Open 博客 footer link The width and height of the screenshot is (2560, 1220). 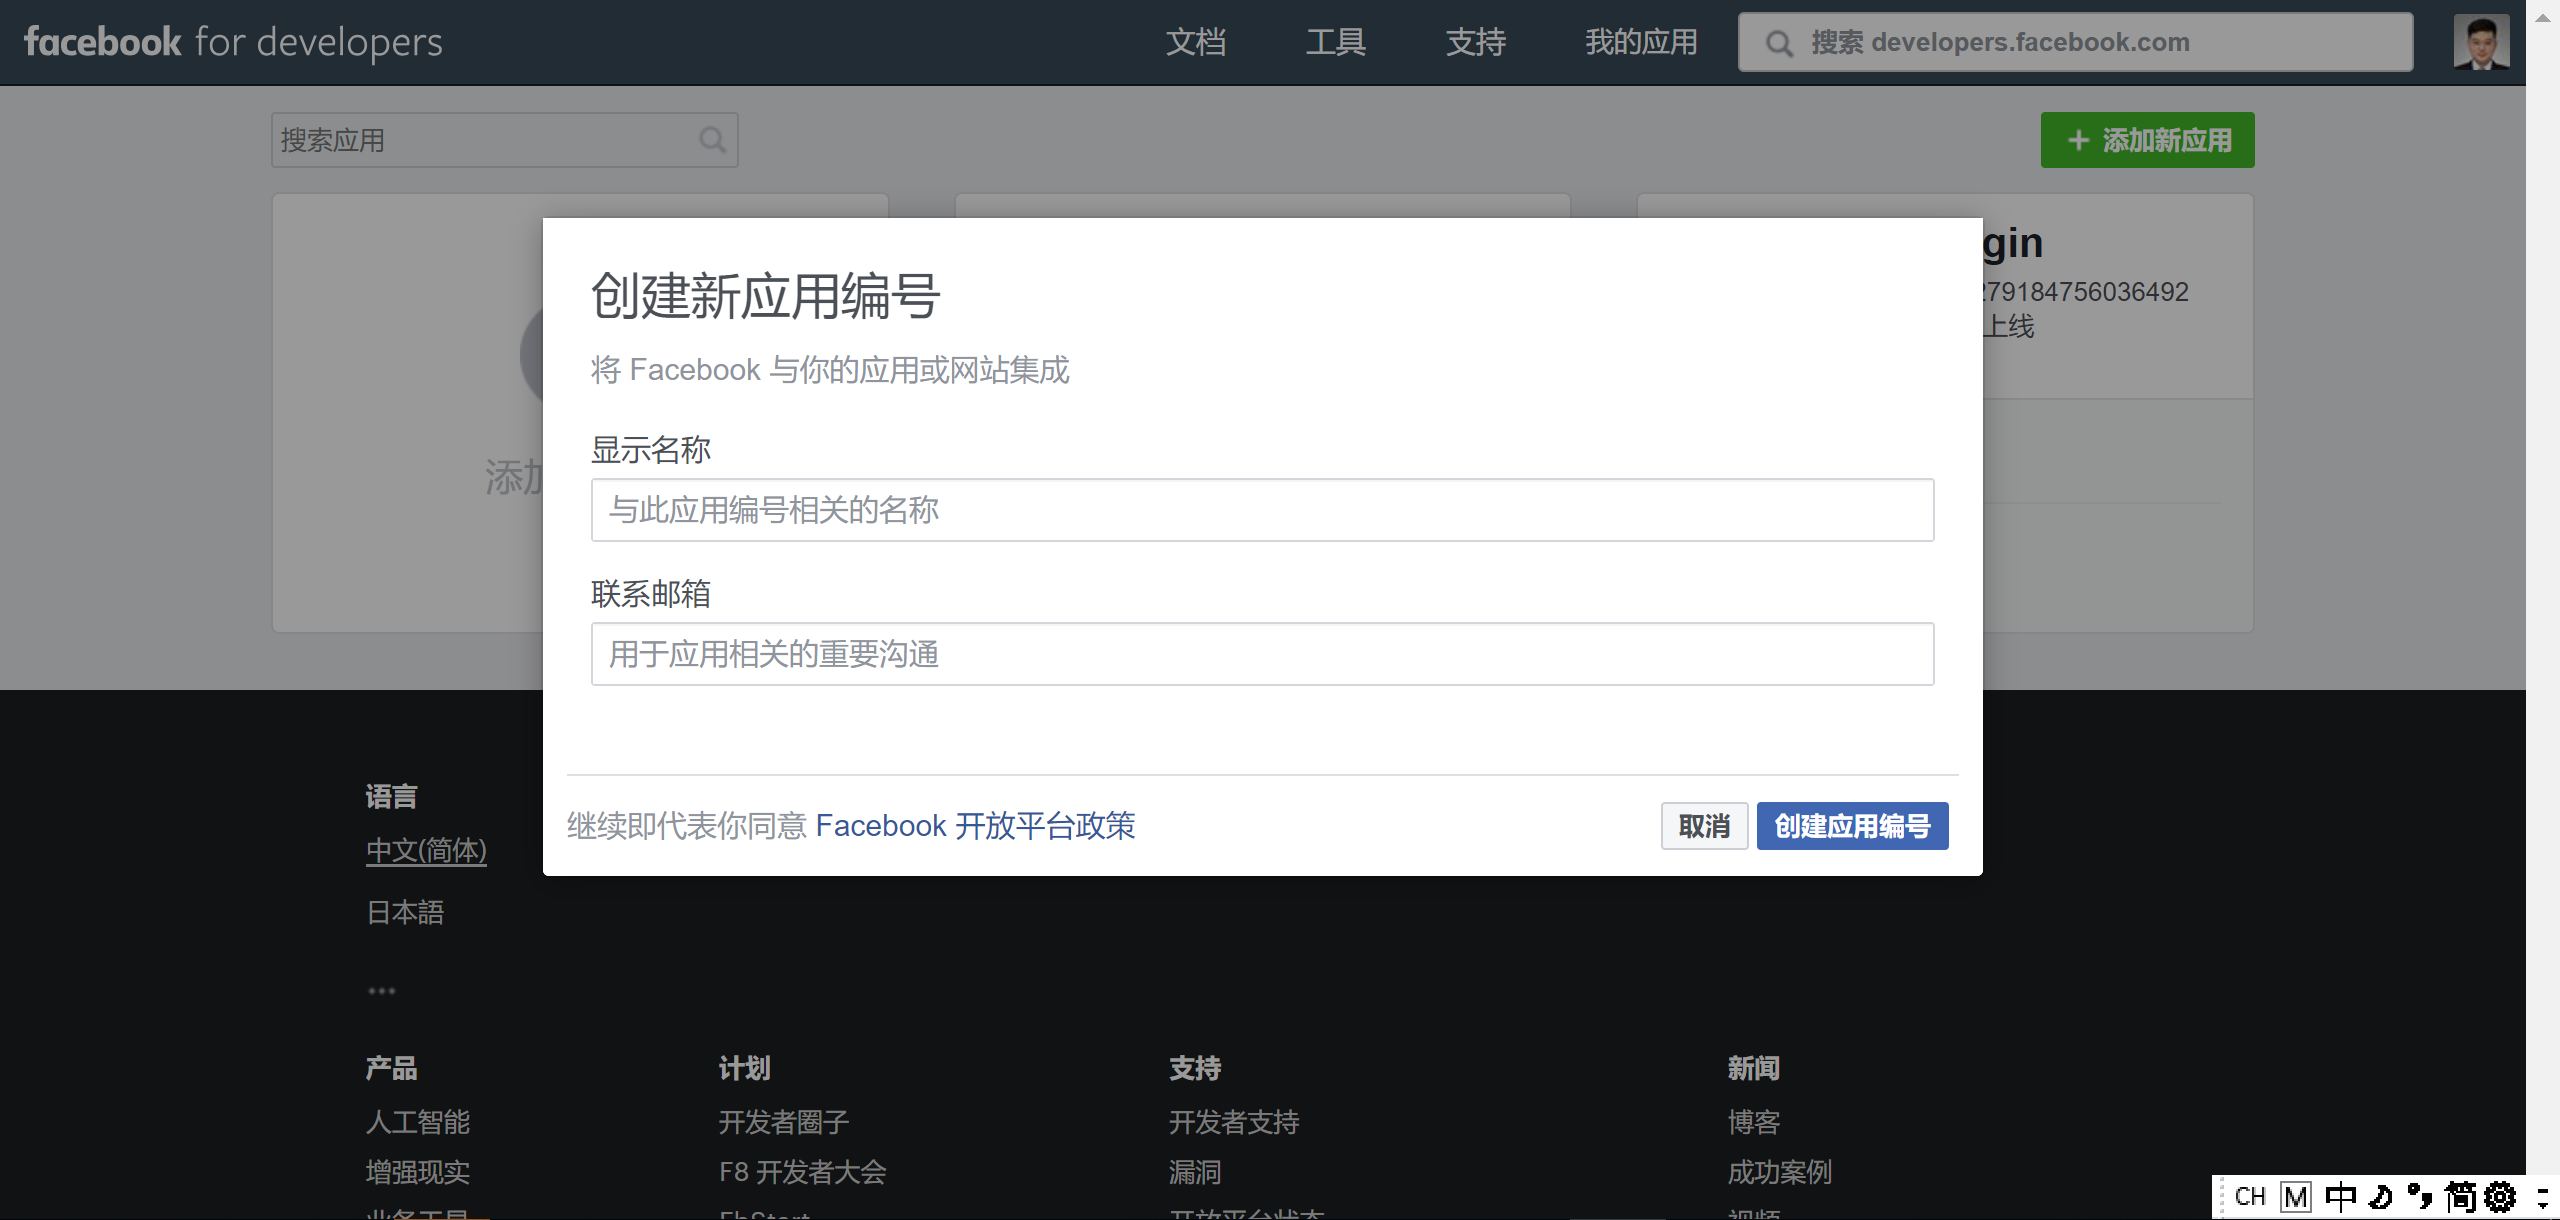(x=1754, y=1122)
